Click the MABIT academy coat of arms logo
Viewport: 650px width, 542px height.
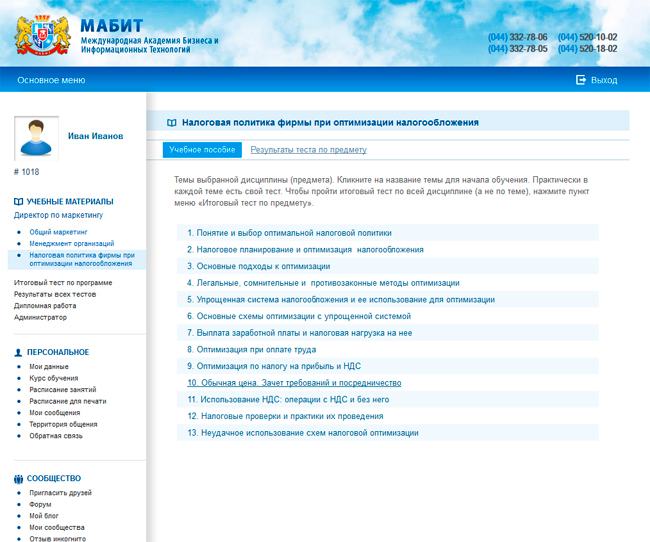tap(38, 33)
